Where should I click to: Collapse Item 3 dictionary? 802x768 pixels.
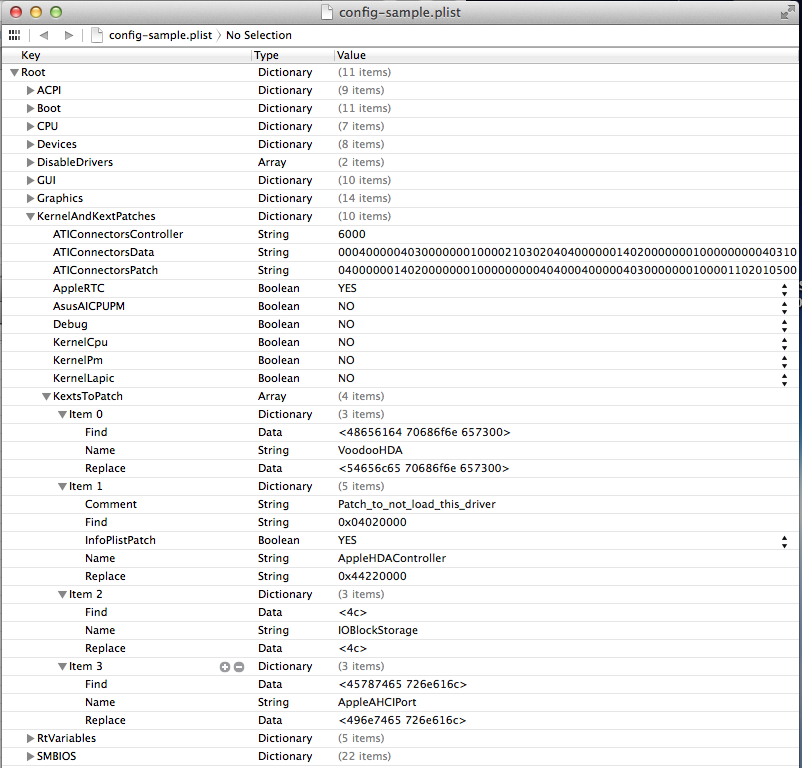coord(62,667)
